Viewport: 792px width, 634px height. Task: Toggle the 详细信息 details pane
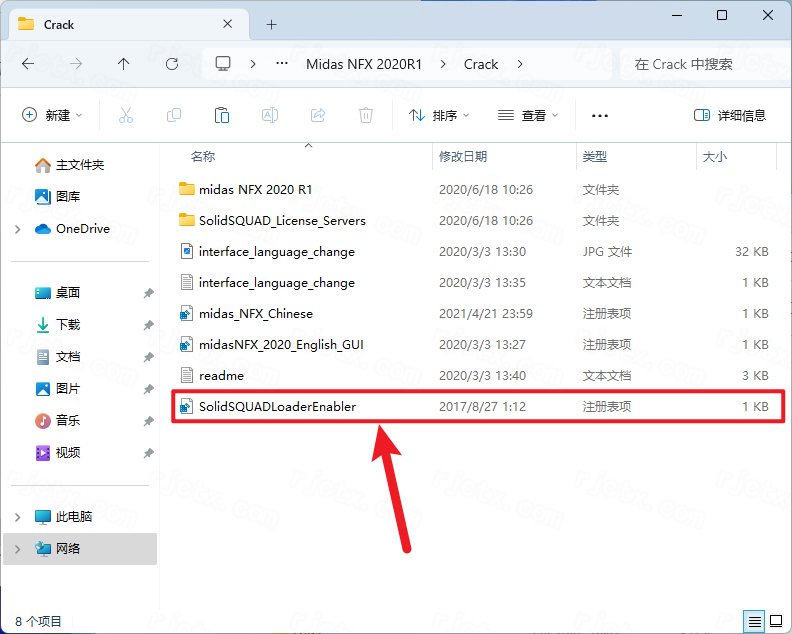point(729,115)
